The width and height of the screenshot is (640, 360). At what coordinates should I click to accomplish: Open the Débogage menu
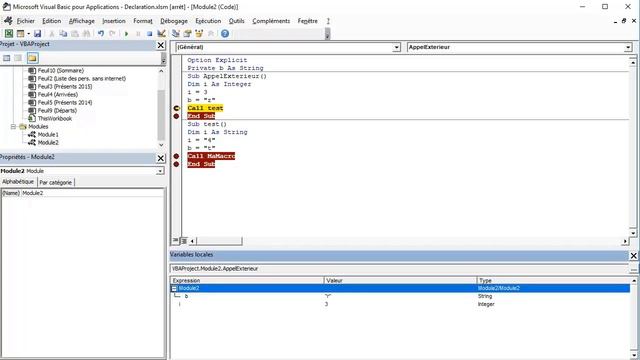[x=174, y=21]
